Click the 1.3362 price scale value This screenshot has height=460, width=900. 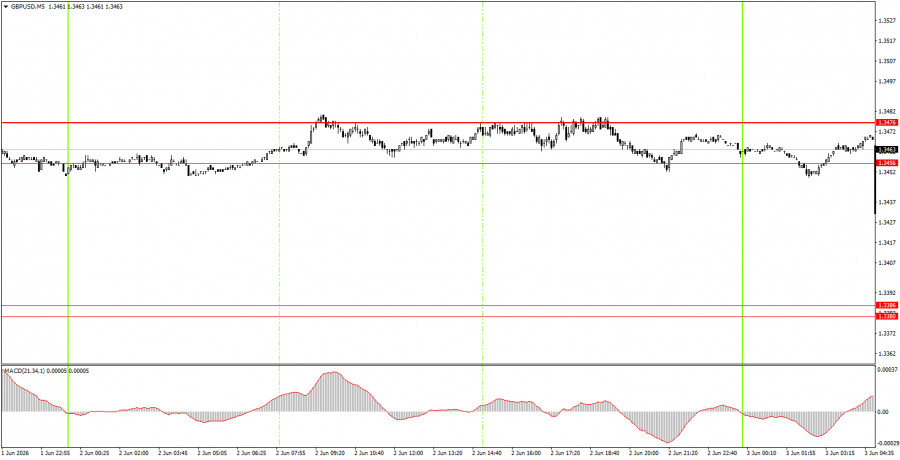(887, 353)
